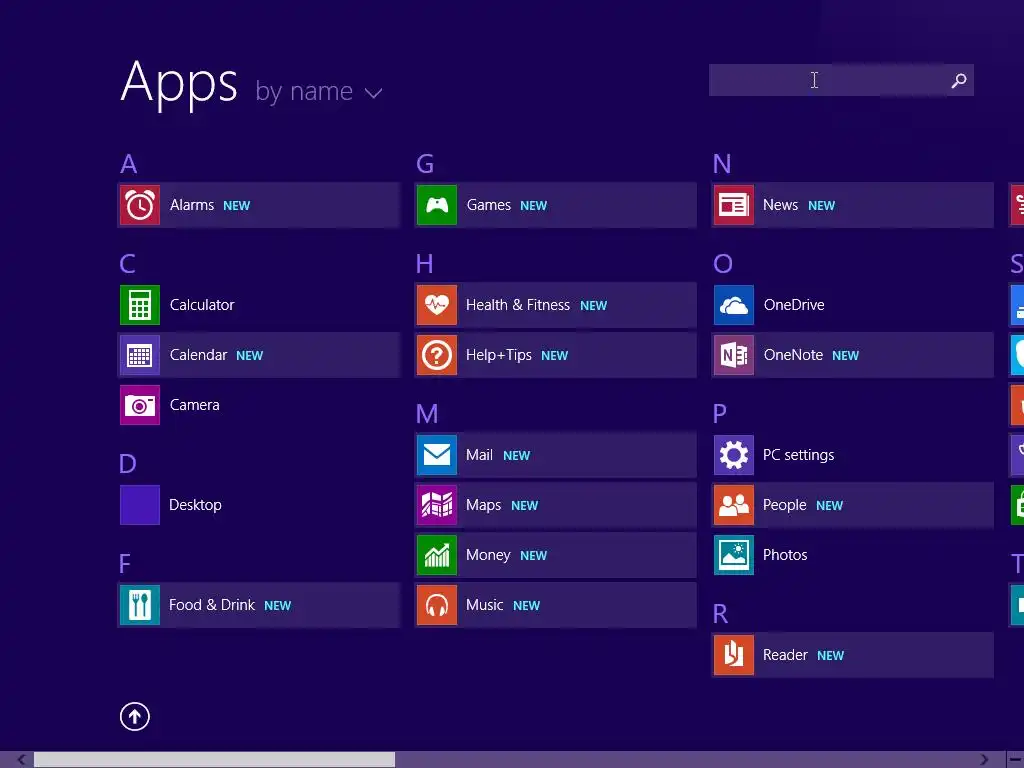Viewport: 1024px width, 768px height.
Task: Open the Alarms app icon
Action: click(140, 205)
